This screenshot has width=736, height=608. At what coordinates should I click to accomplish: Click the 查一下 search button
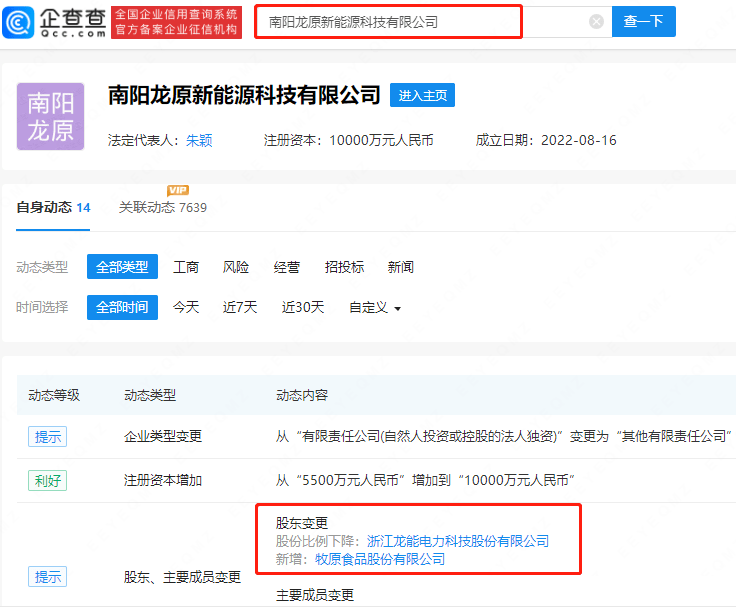644,22
